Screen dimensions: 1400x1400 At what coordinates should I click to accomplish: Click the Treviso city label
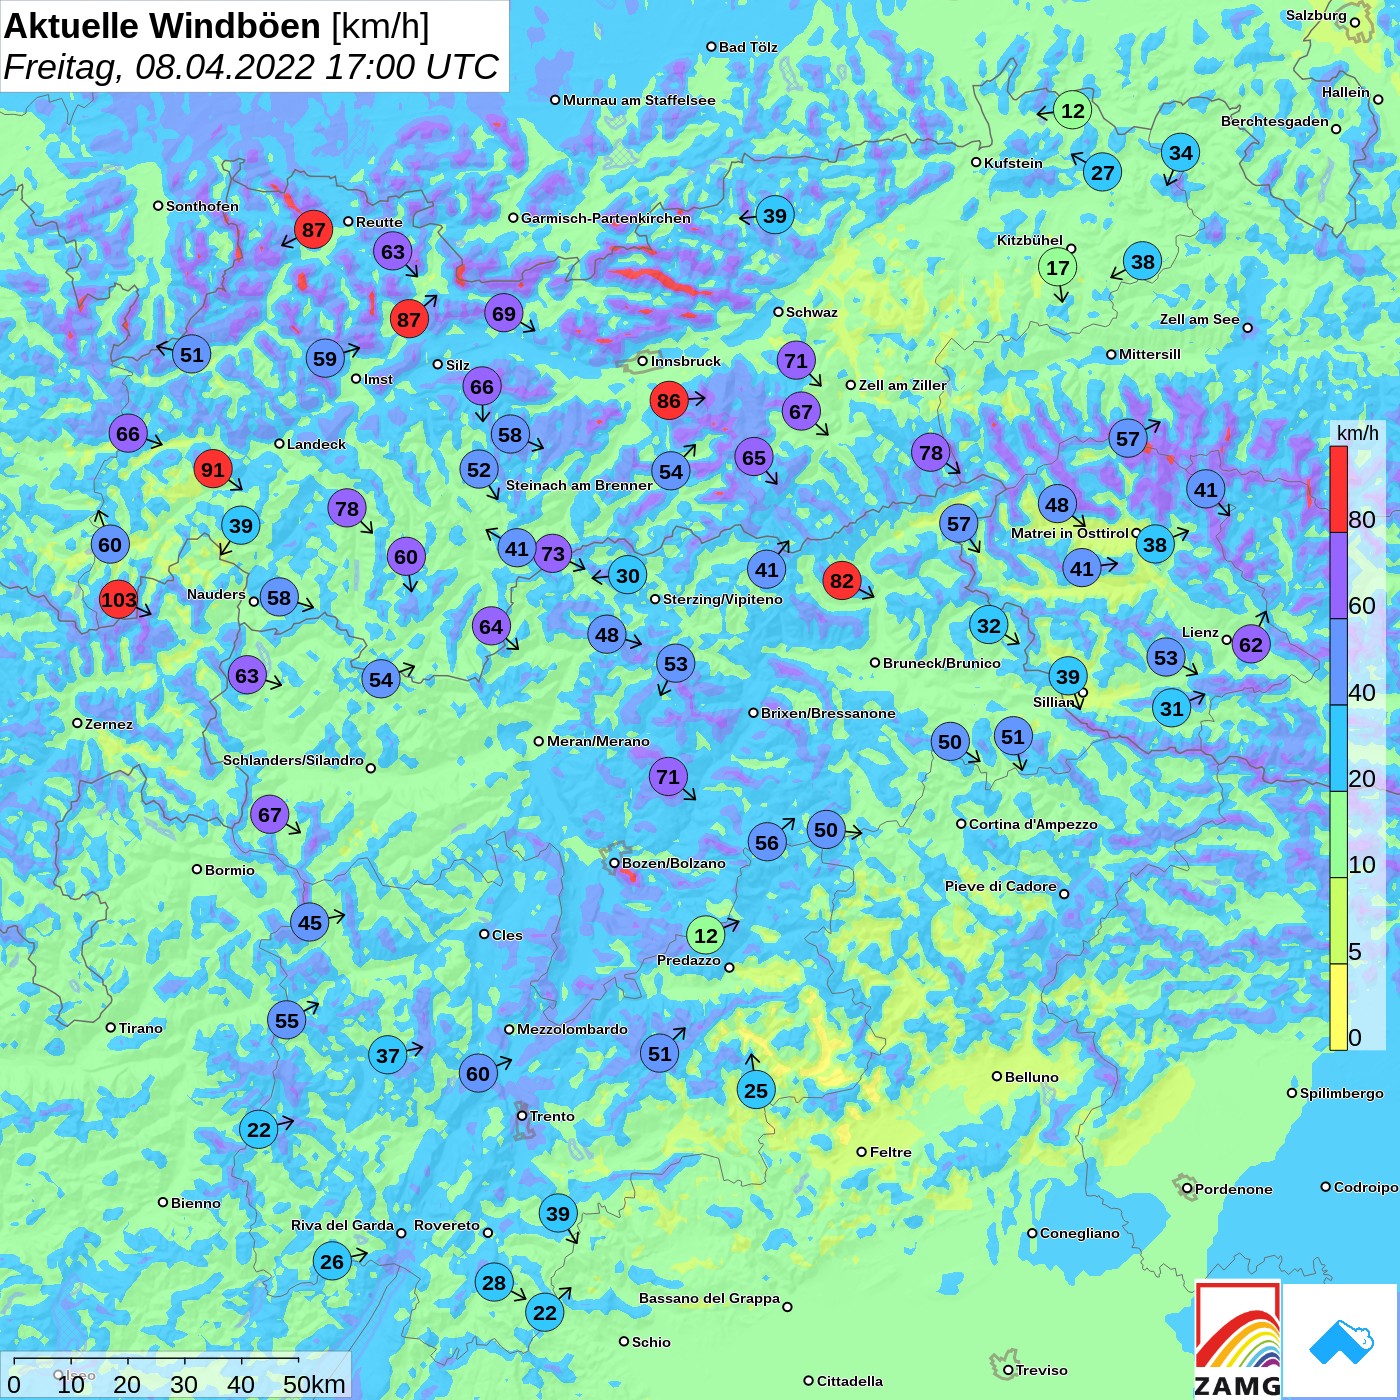pos(1042,1370)
